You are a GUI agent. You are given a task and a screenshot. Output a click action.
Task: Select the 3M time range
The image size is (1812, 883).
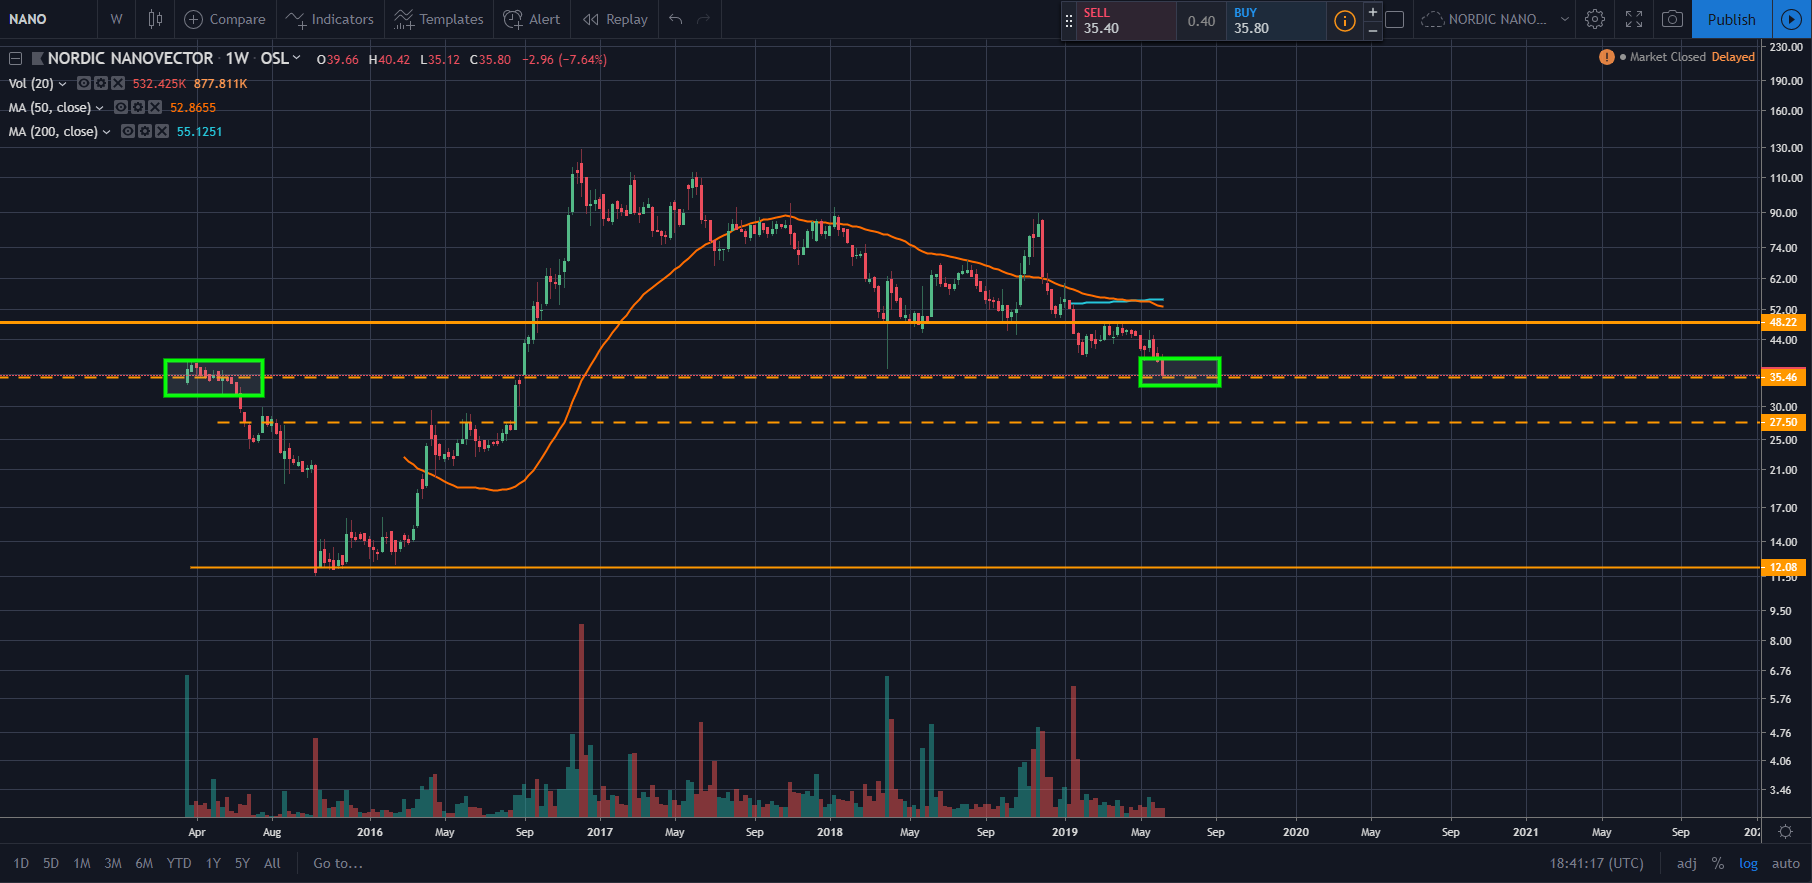coord(113,863)
